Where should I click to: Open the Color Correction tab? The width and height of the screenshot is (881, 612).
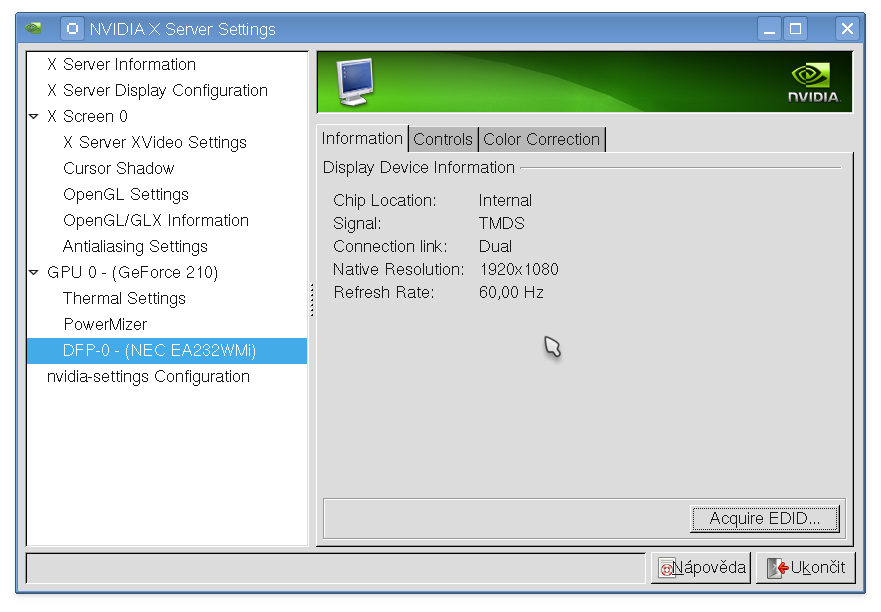(542, 139)
